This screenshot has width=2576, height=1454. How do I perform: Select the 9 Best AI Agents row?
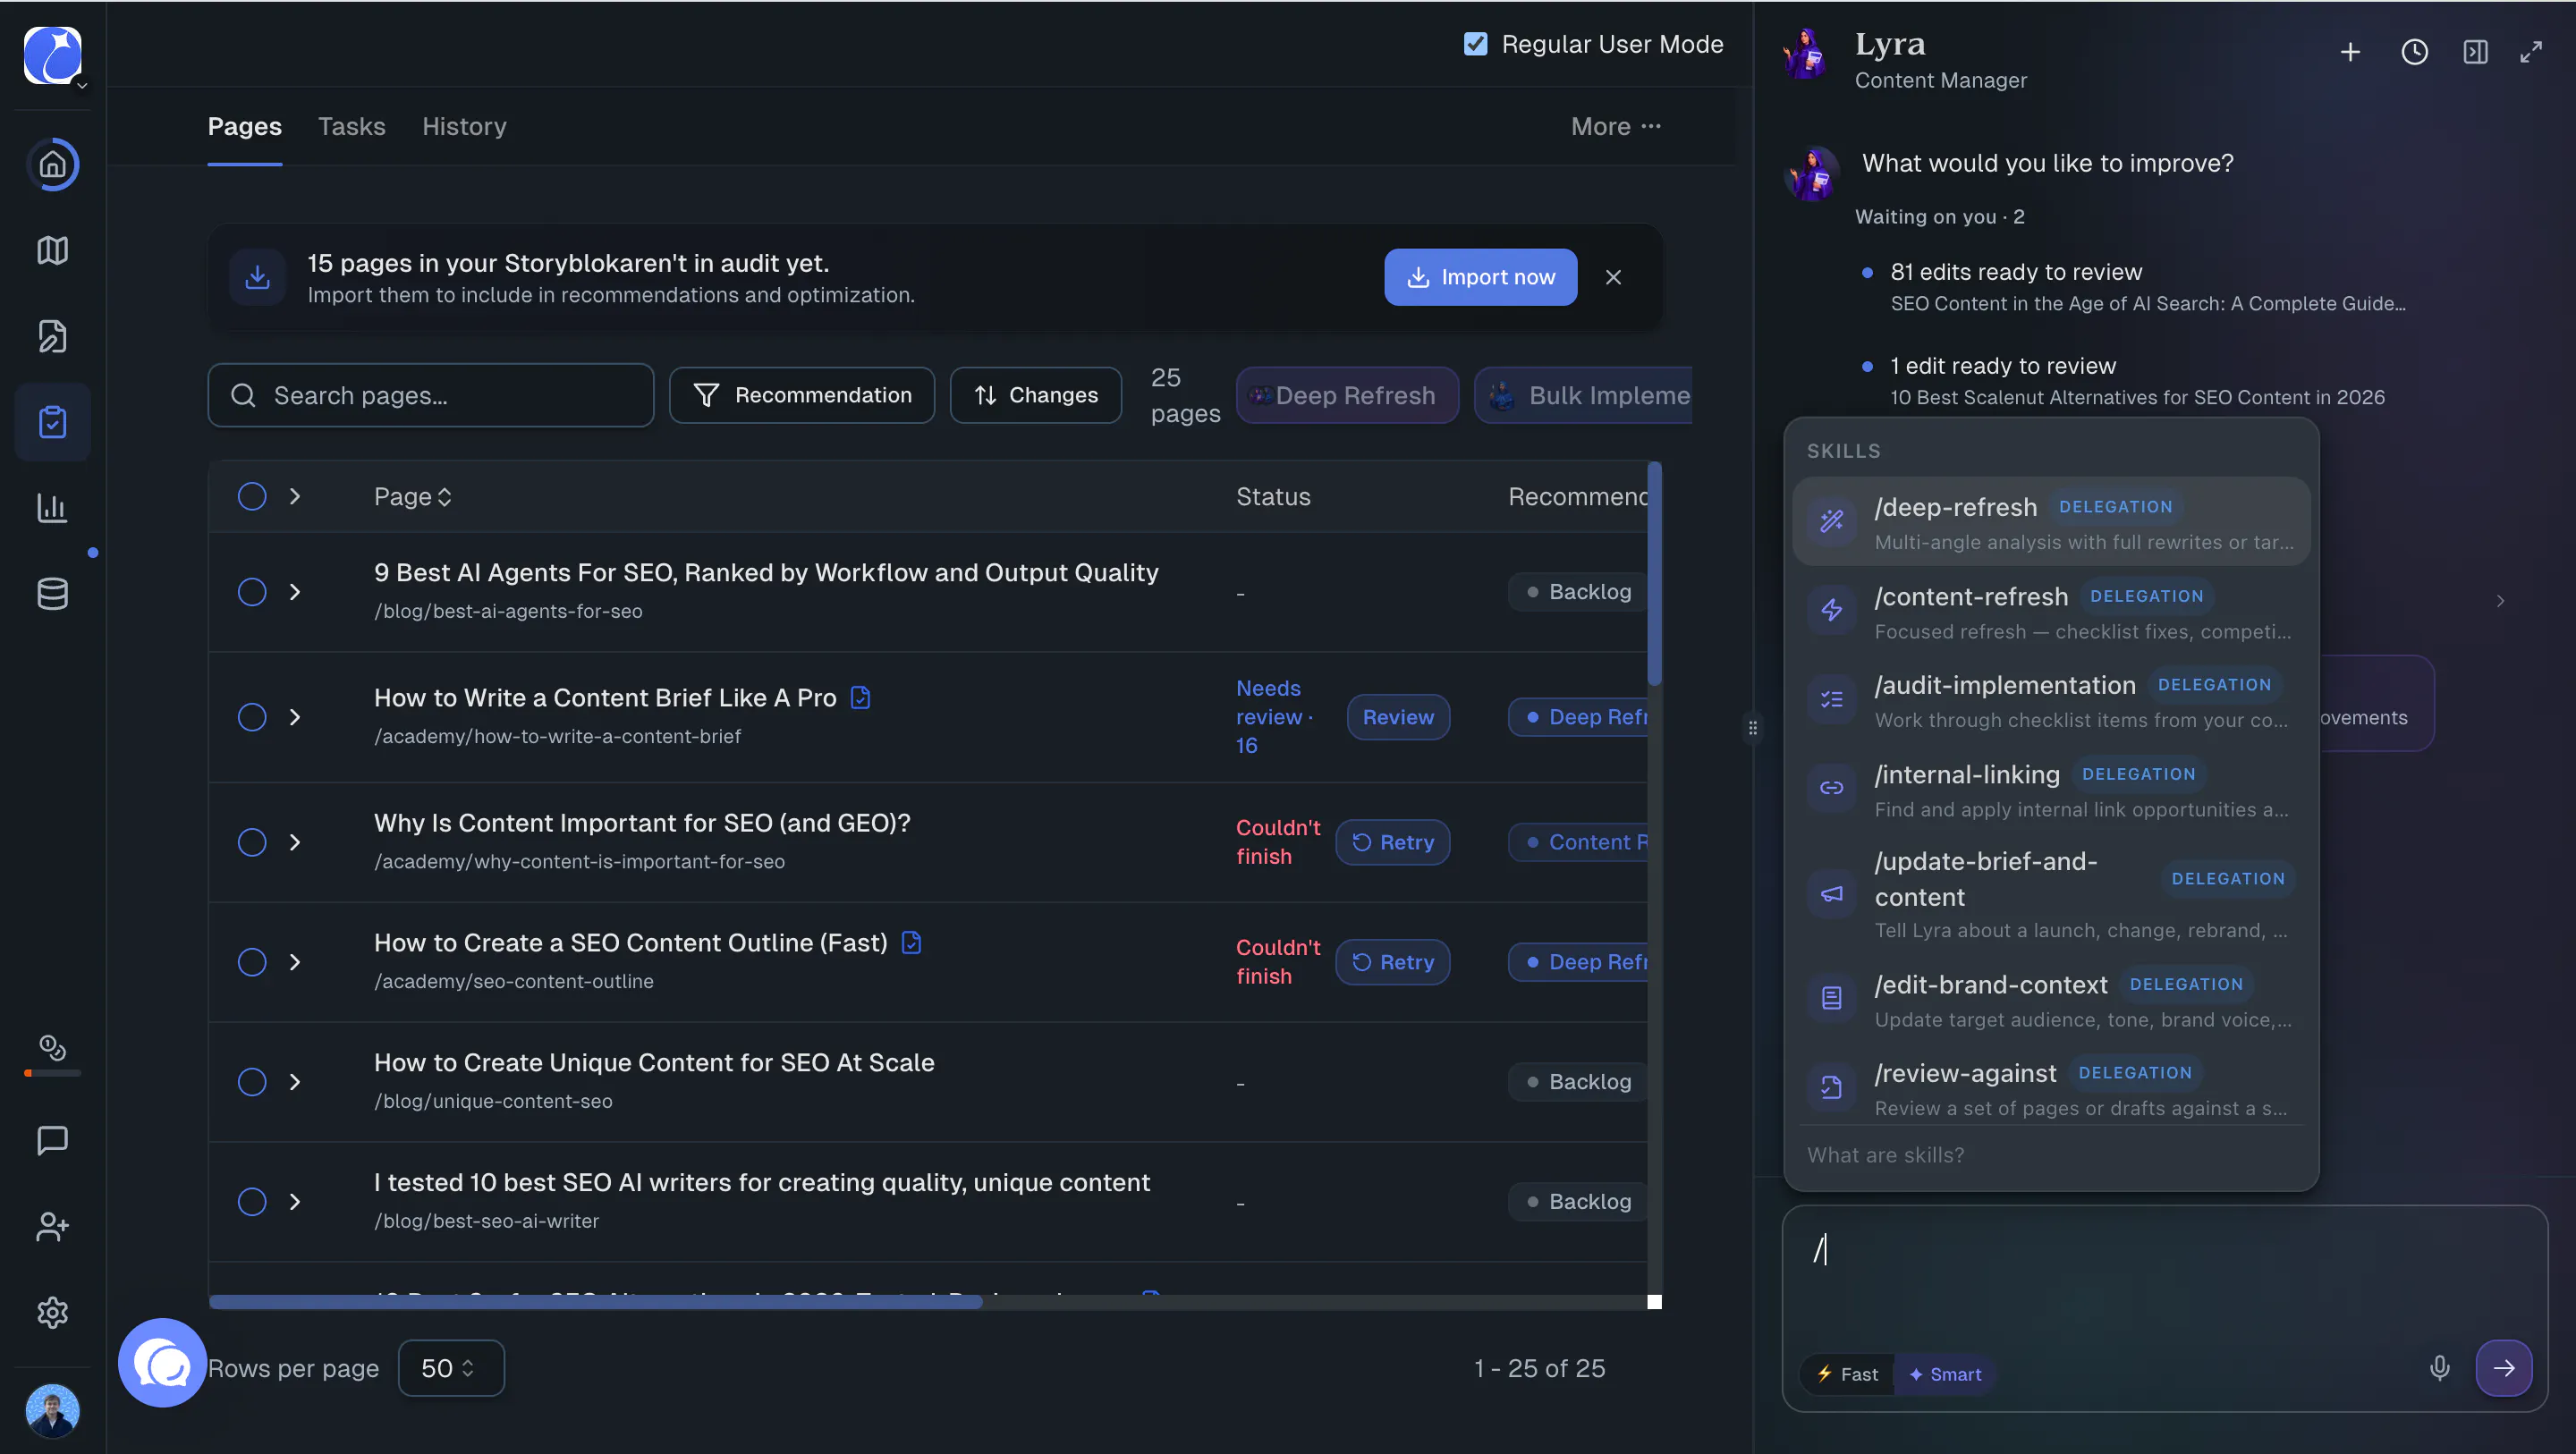tap(252, 592)
